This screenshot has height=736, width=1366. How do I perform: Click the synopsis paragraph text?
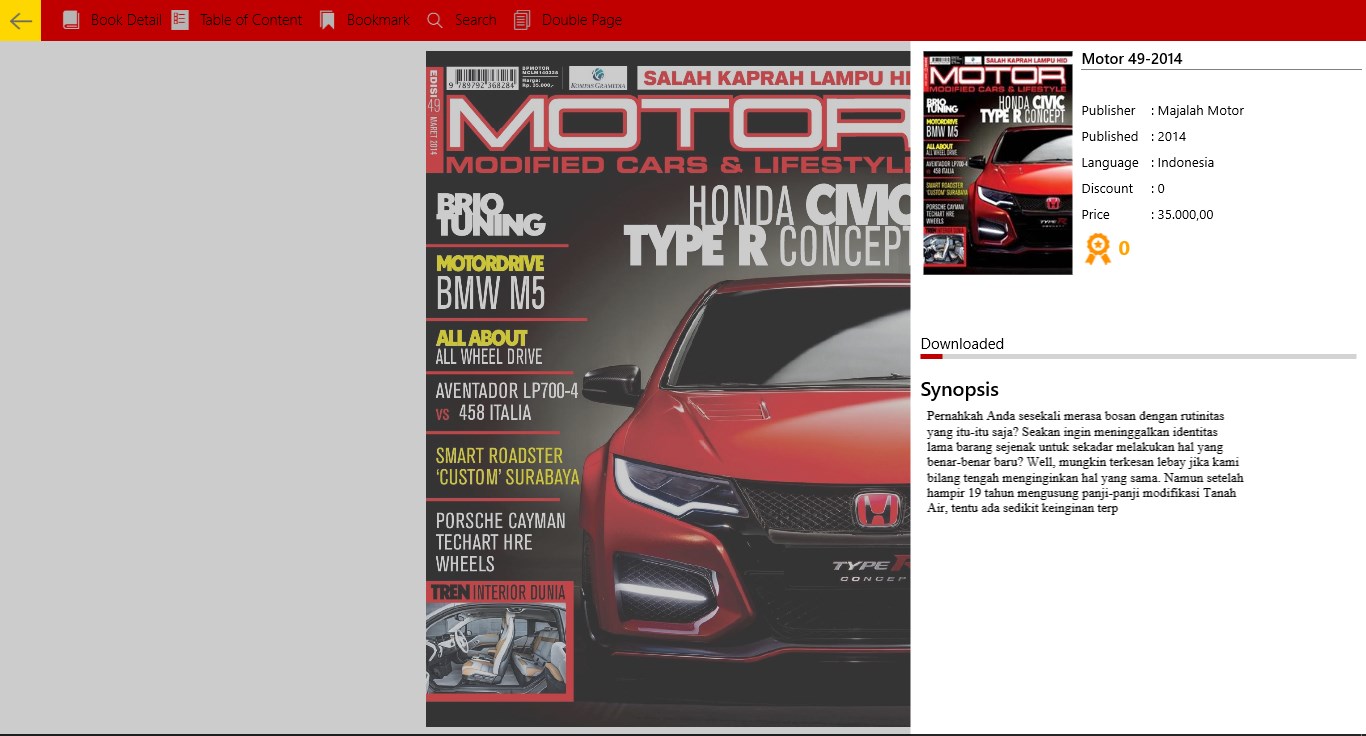click(x=1085, y=462)
